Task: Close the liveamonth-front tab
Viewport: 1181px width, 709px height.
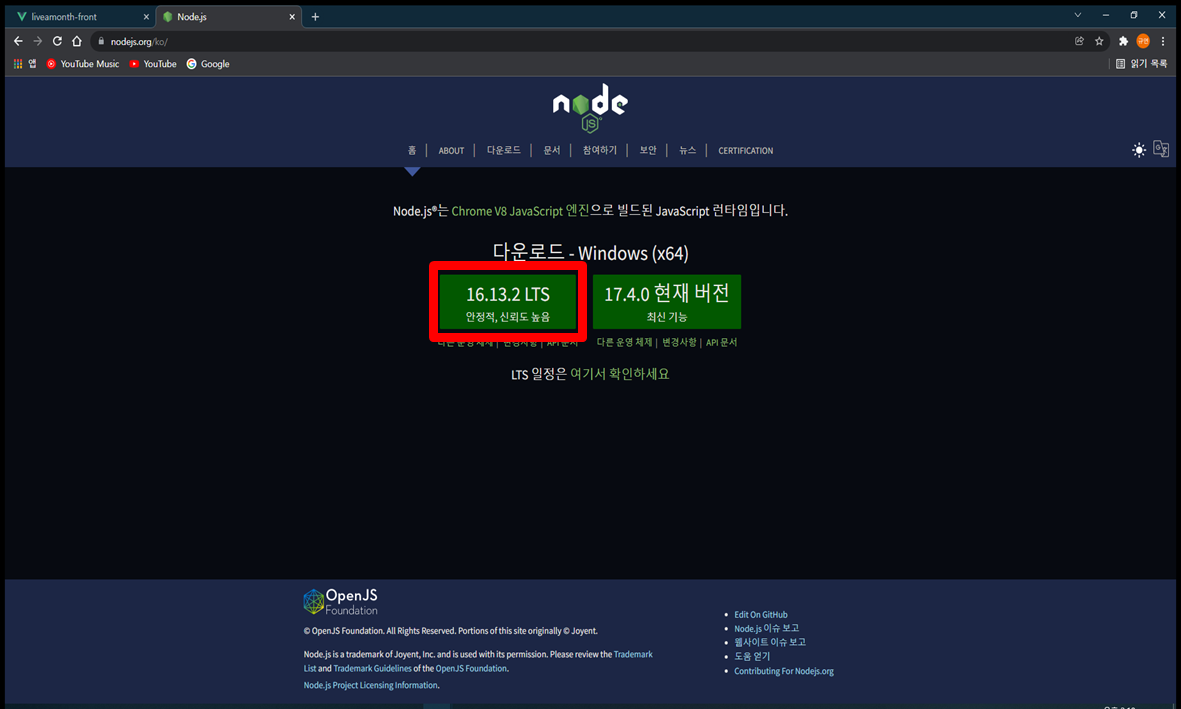Action: (146, 17)
